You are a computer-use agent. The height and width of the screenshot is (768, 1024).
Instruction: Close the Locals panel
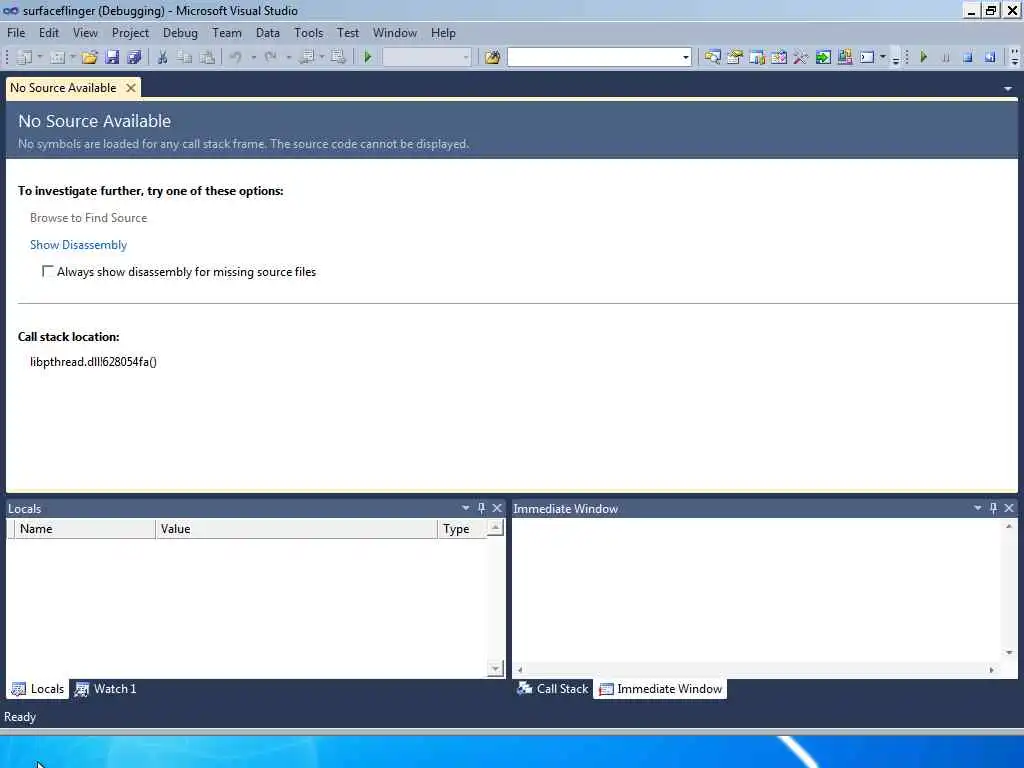[497, 508]
